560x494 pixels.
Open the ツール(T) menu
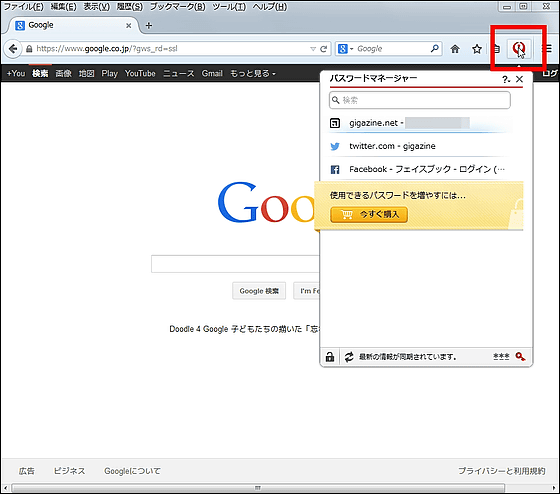coord(229,6)
